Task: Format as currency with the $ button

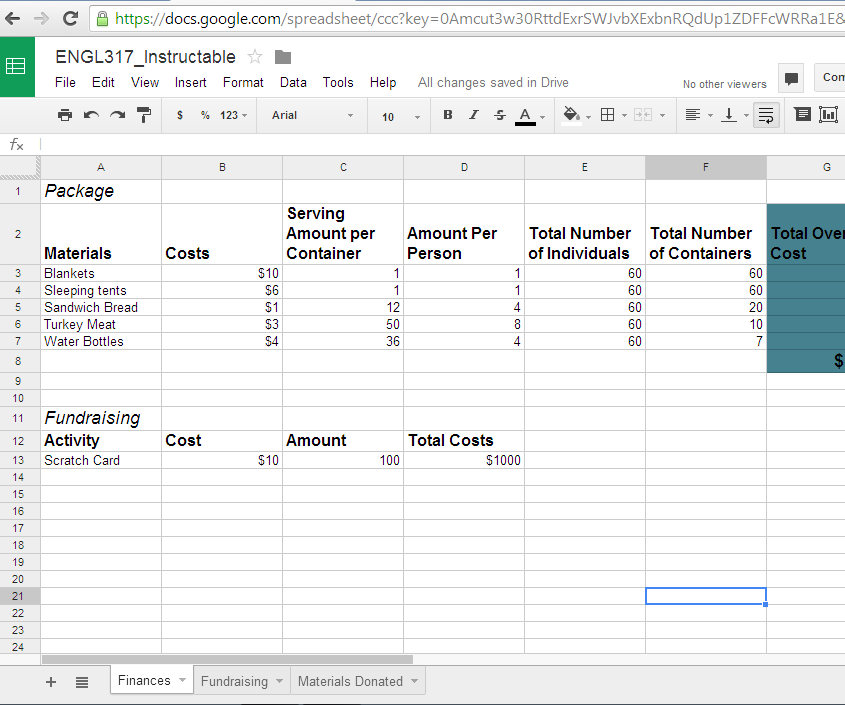Action: [180, 115]
